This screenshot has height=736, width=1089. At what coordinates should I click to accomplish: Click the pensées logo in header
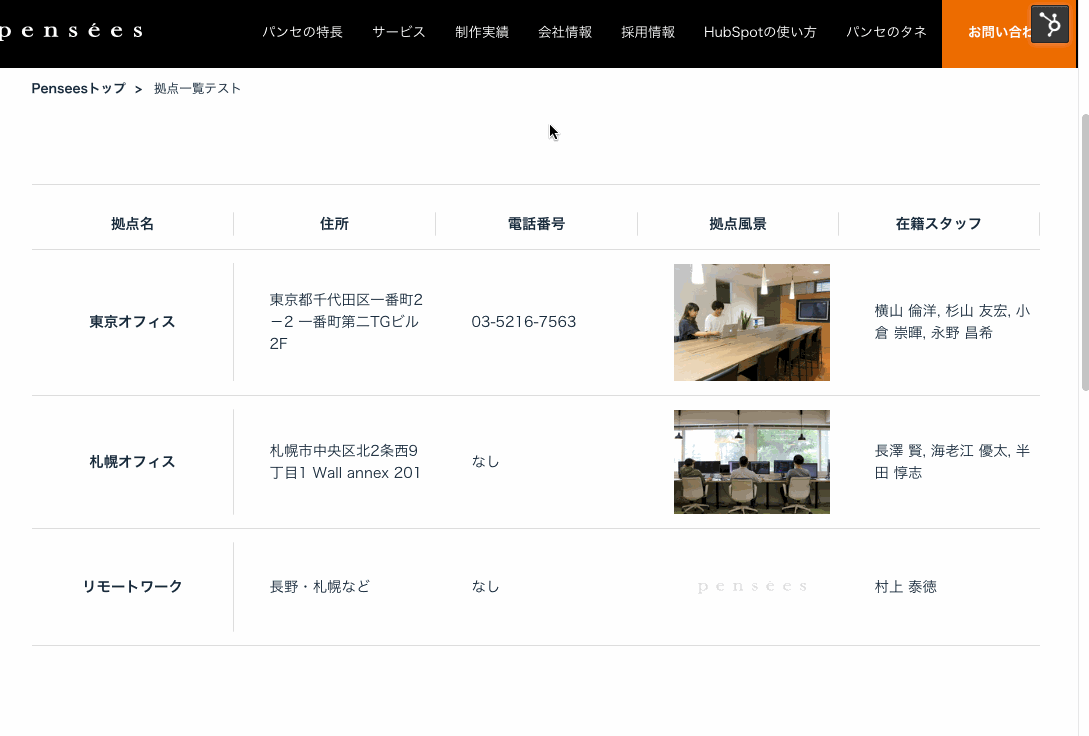[70, 32]
